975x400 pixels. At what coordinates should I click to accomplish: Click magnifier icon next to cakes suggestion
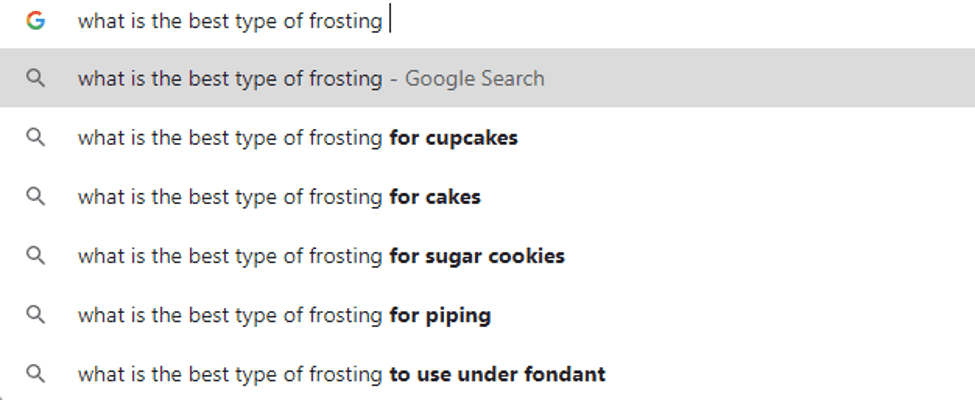[36, 197]
